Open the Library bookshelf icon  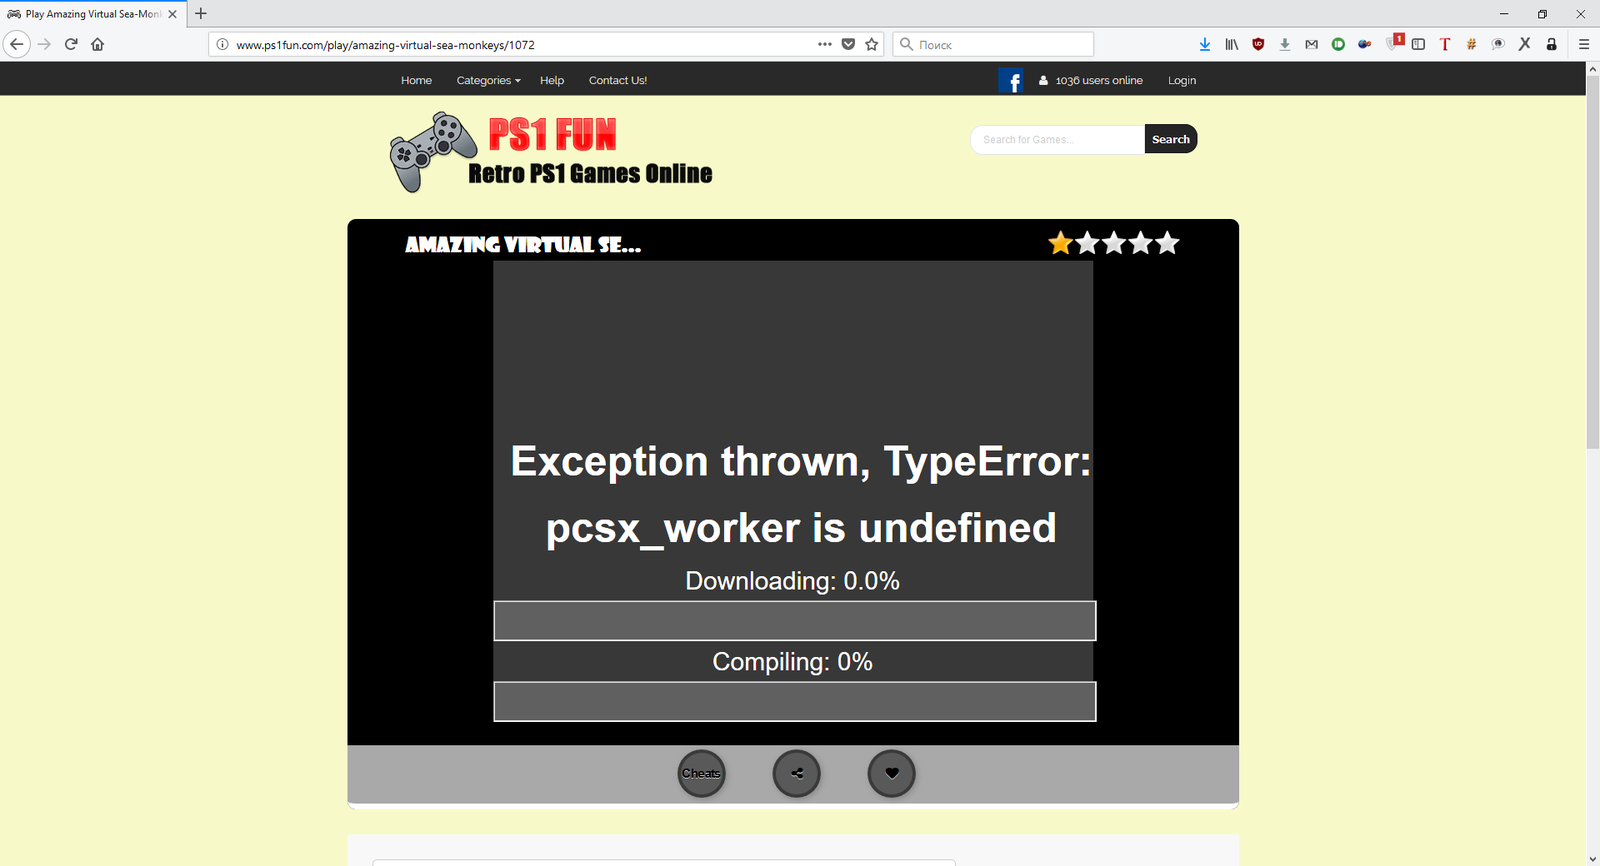point(1232,44)
